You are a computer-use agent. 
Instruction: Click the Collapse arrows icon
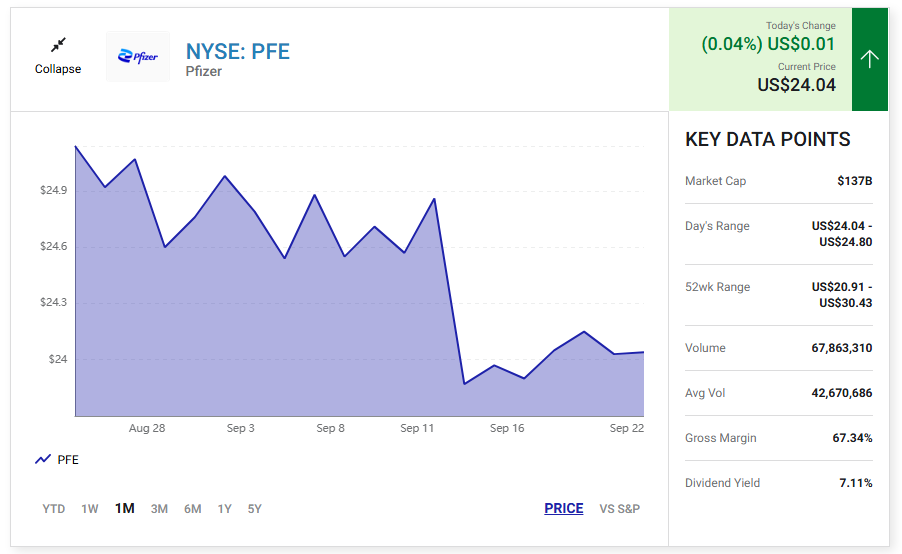58,45
